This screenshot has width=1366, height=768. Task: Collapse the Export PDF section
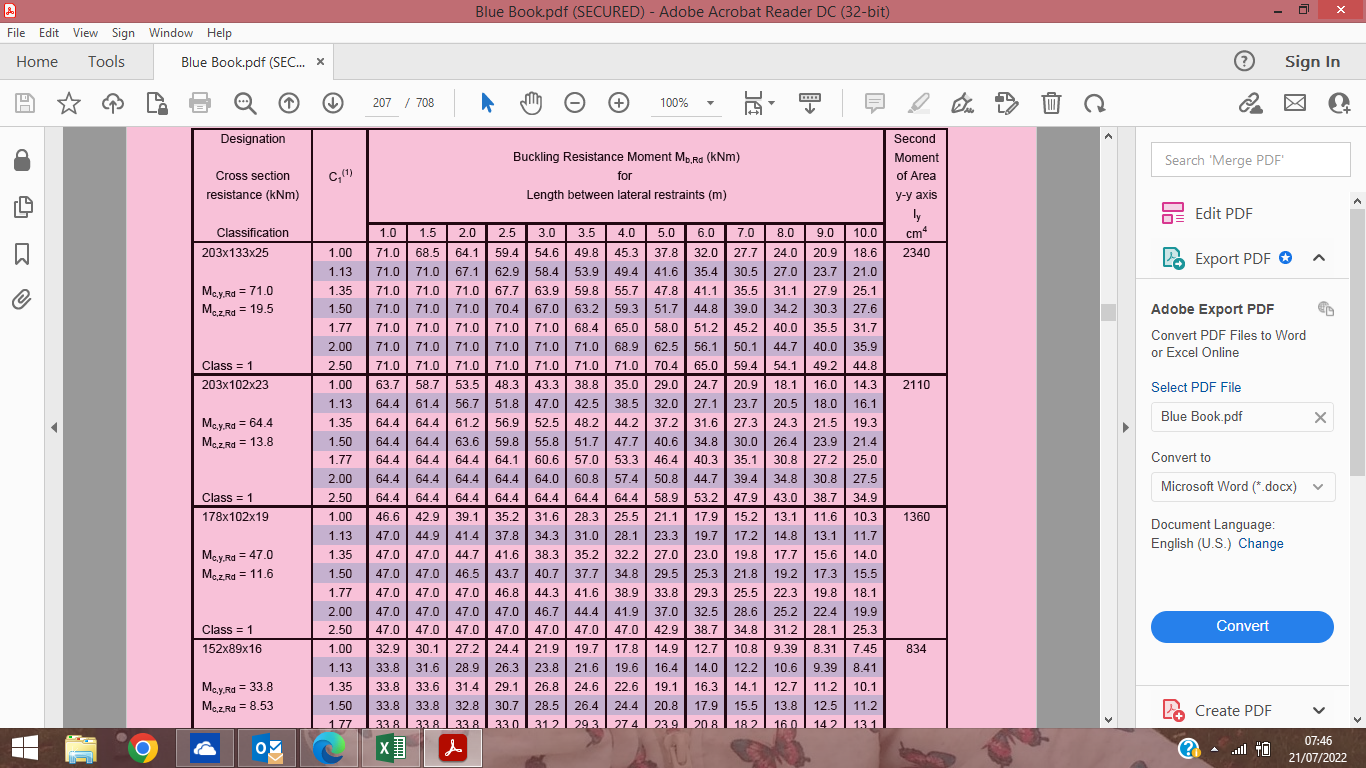point(1318,258)
